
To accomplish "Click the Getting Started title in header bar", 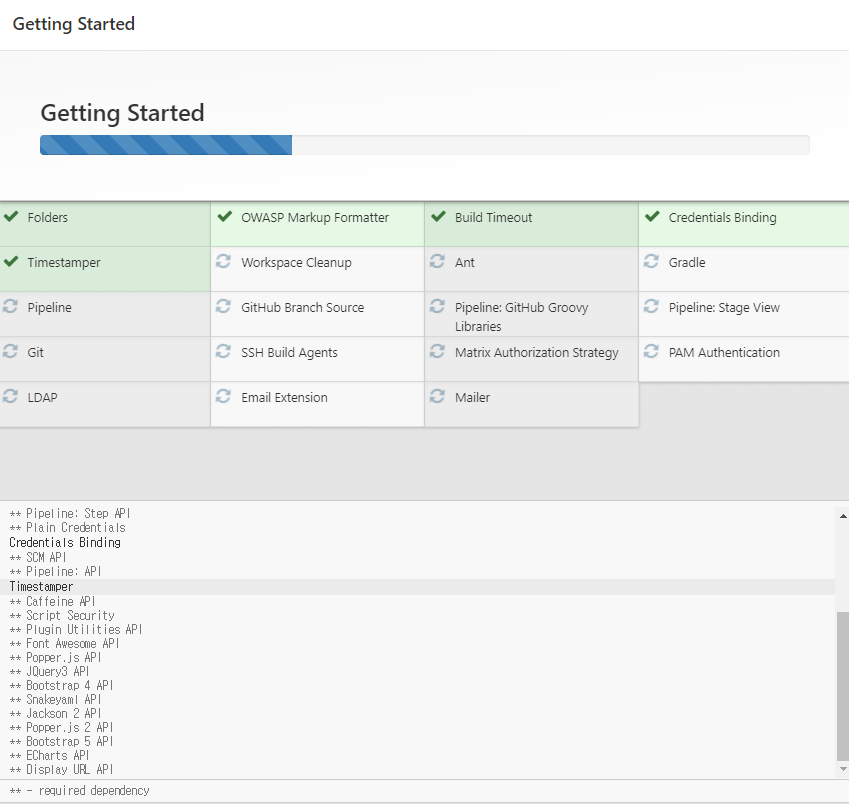I will coord(74,24).
